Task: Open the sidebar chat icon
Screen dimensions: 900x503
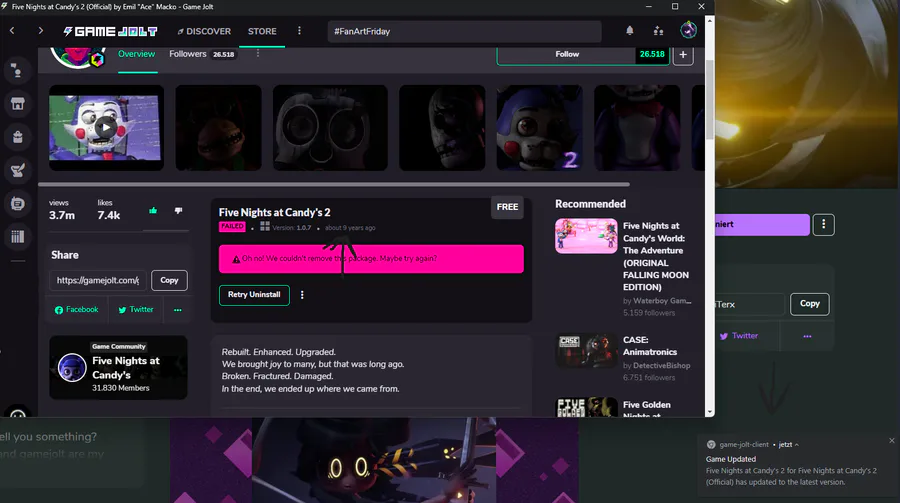Action: pyautogui.click(x=18, y=204)
